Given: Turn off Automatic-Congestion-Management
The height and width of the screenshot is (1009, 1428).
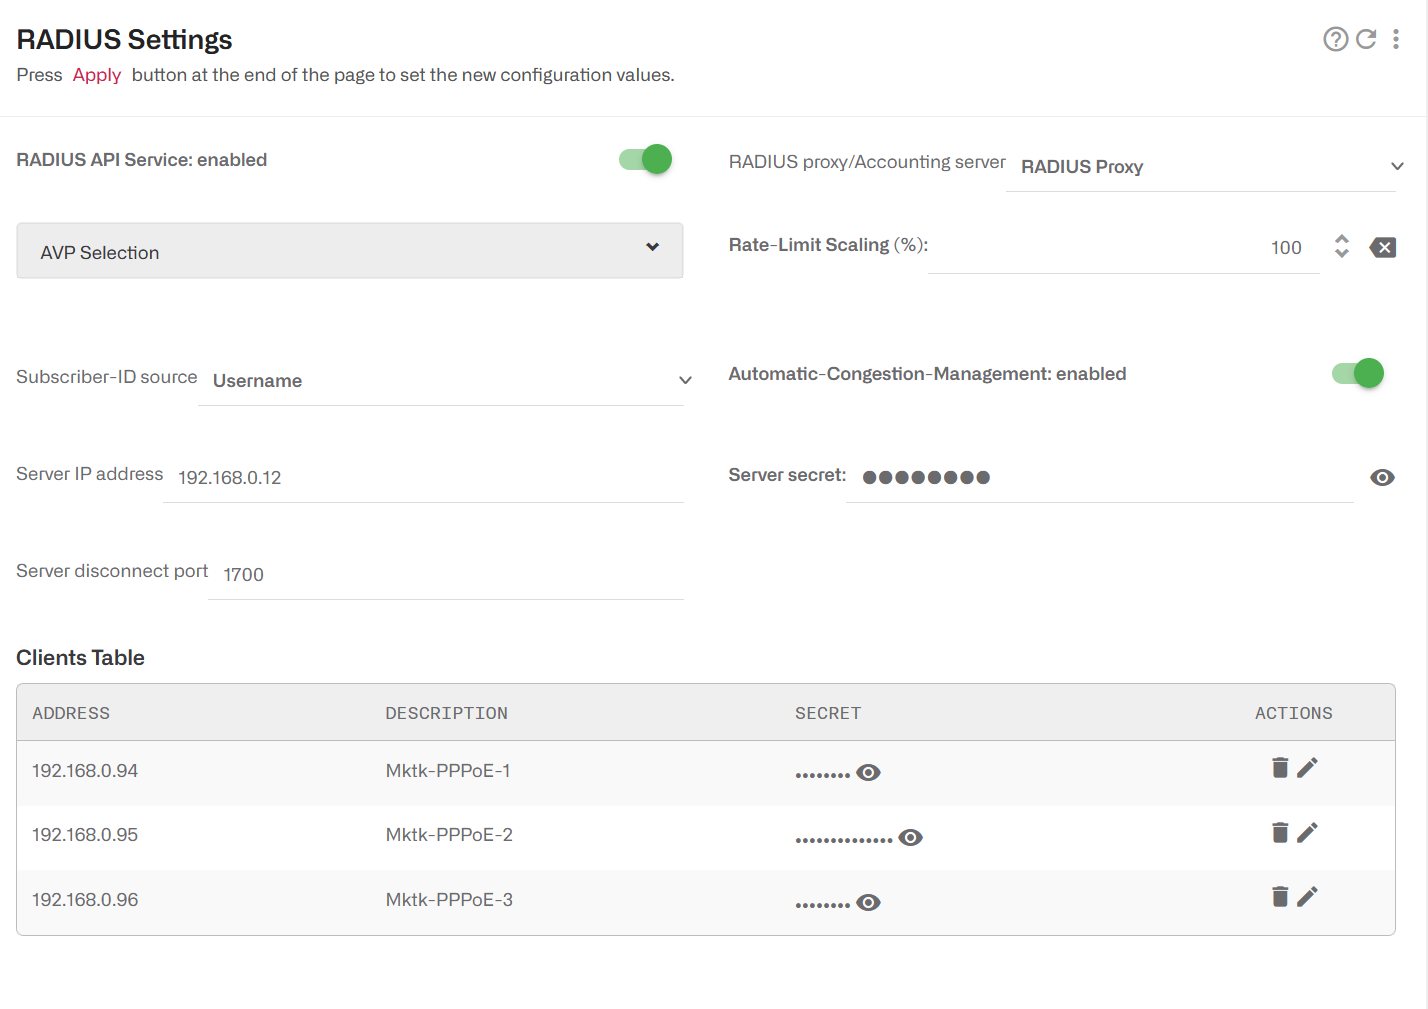Looking at the screenshot, I should click(x=1356, y=373).
